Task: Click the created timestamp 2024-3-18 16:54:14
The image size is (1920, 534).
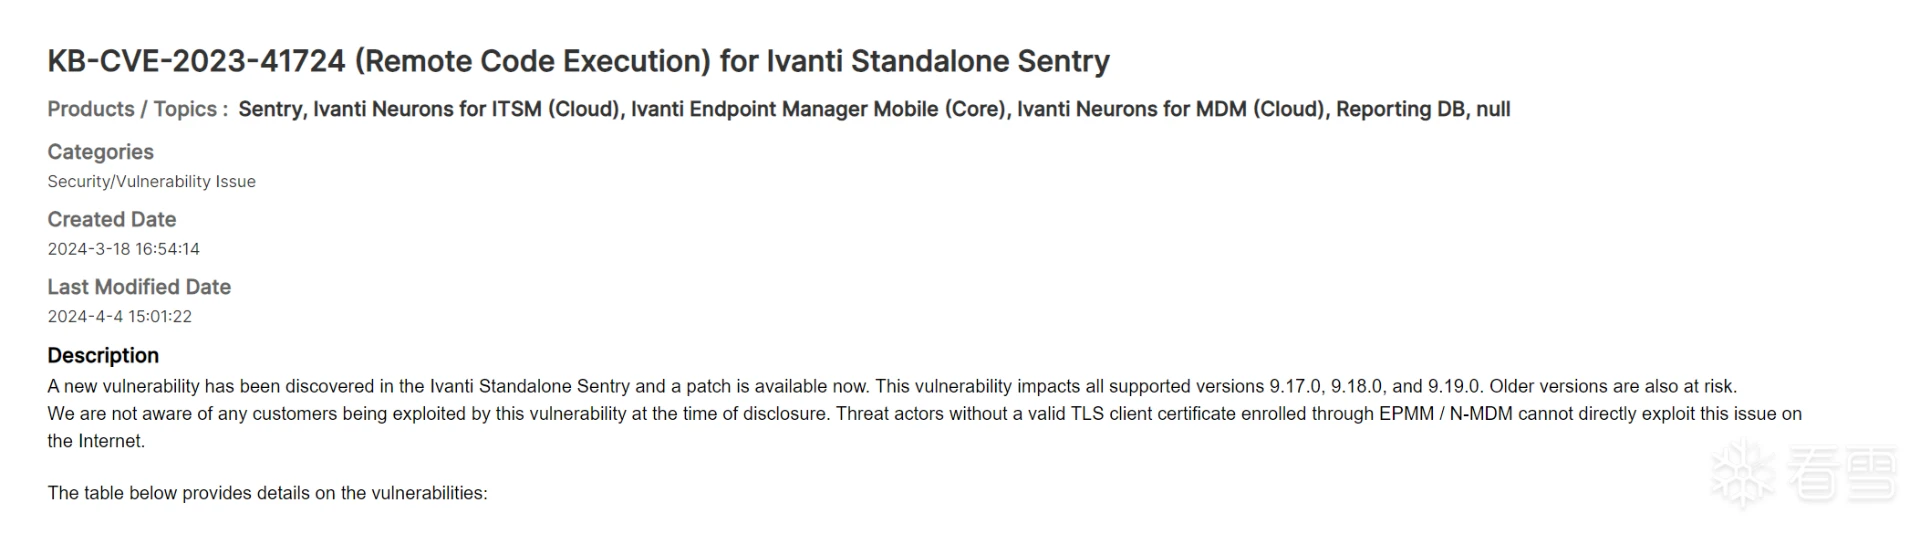Action: click(x=123, y=249)
